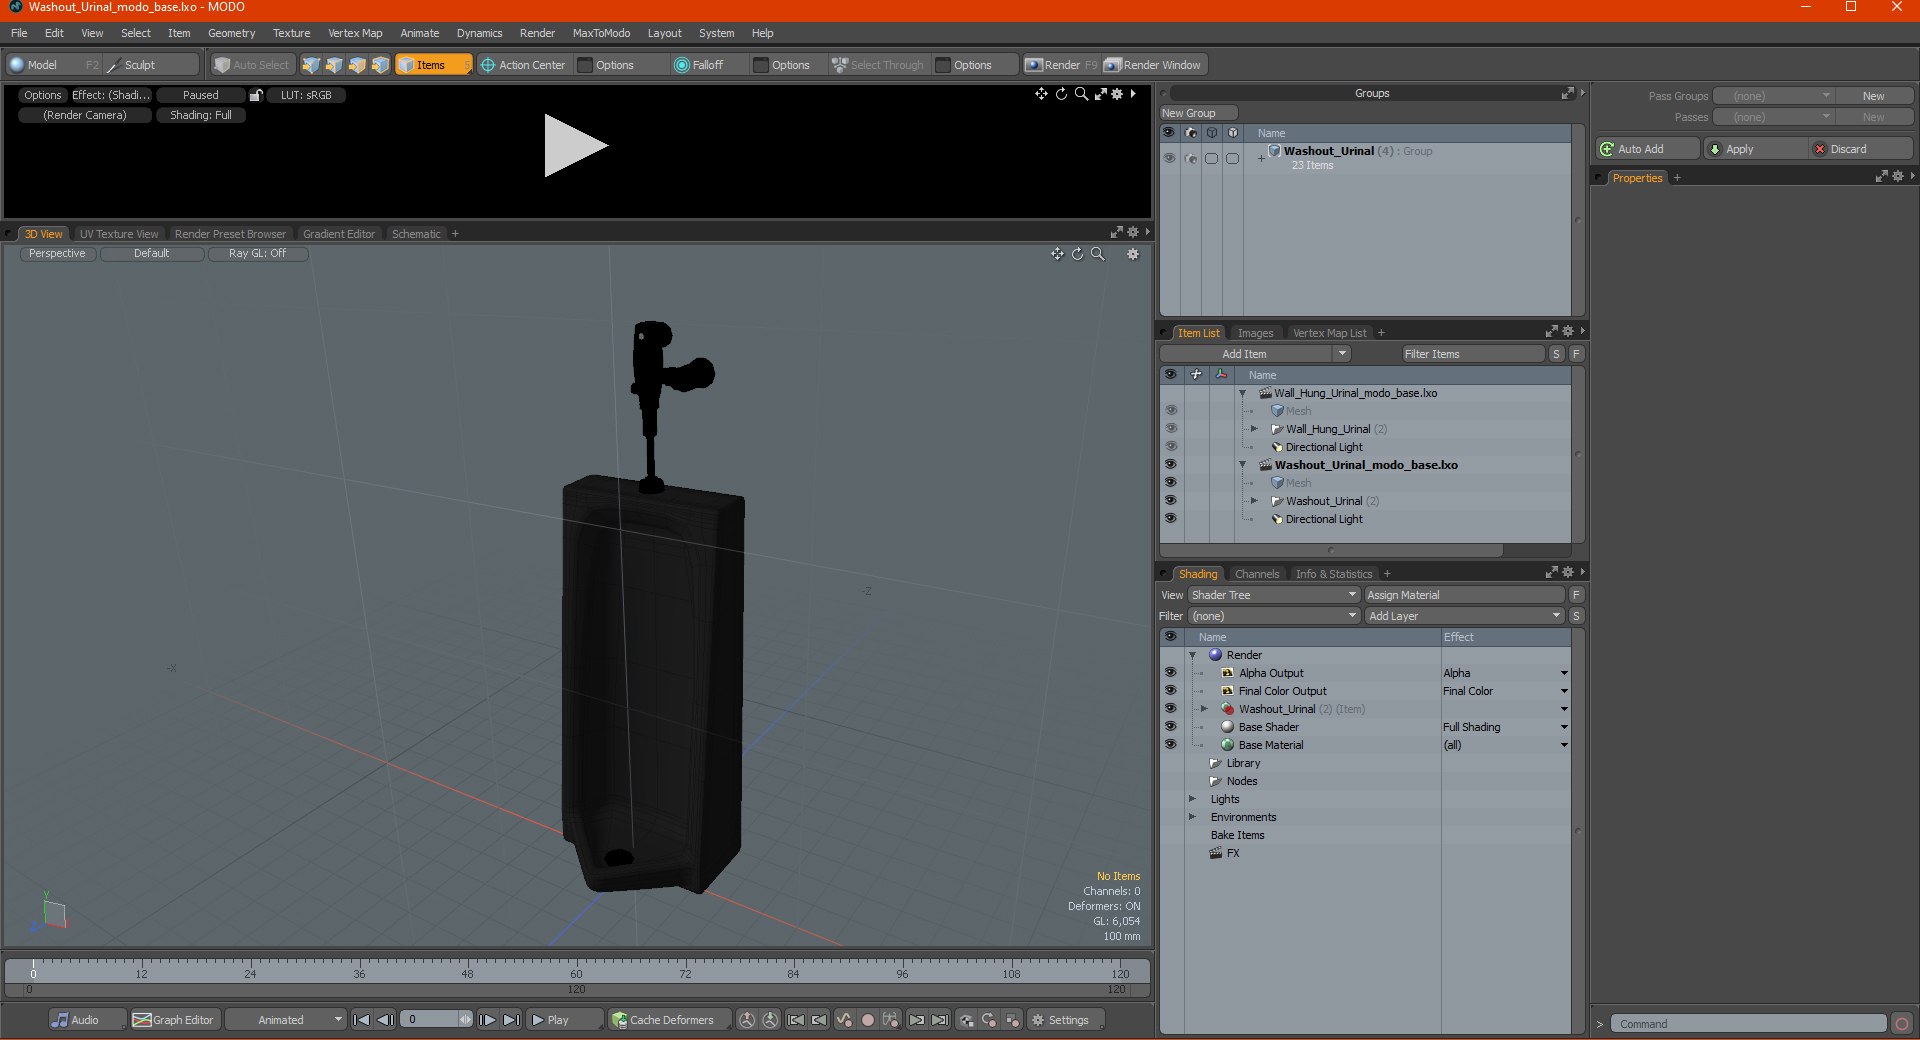Click the 3D viewport settings gear

(1133, 254)
